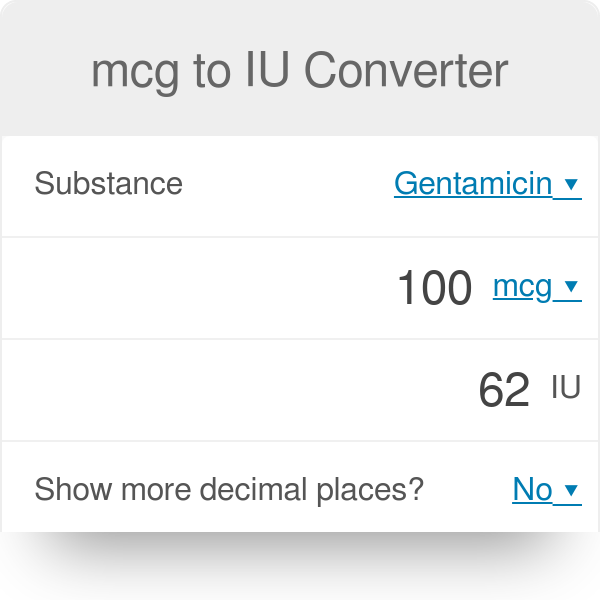
Task: Click the arrow beside Gentamicin
Action: [571, 185]
